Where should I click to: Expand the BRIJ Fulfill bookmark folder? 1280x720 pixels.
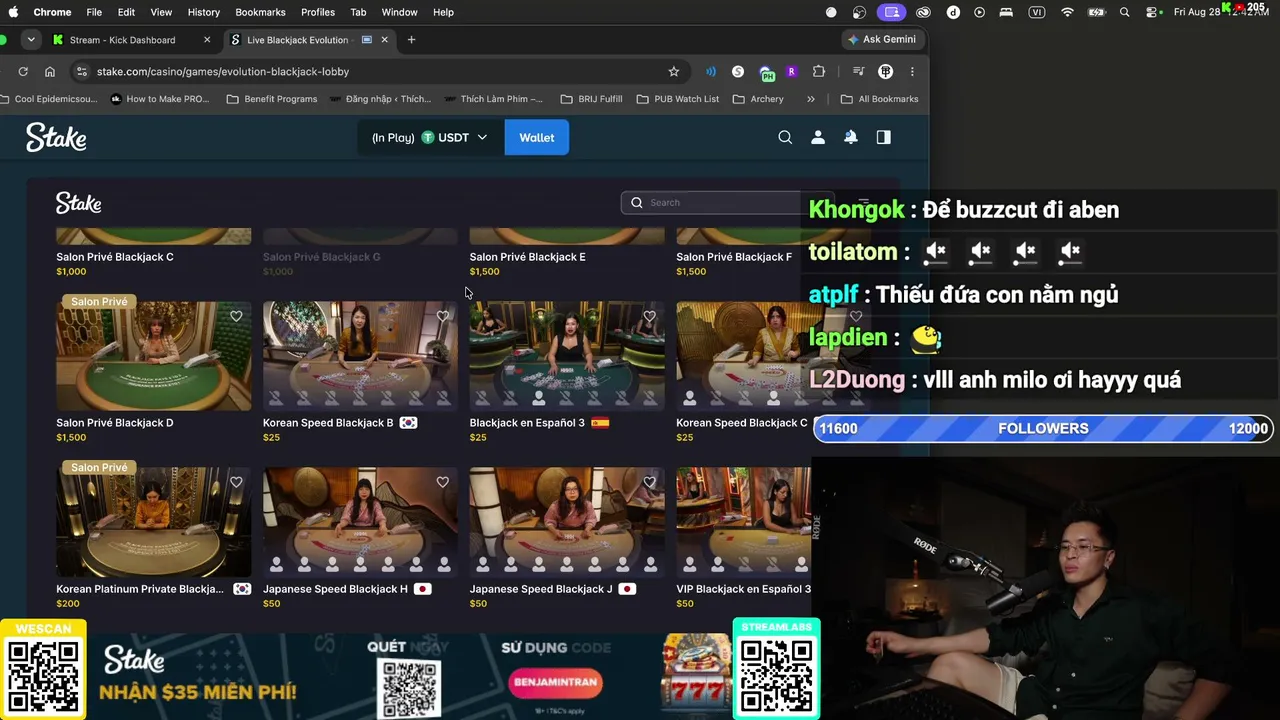pyautogui.click(x=591, y=99)
